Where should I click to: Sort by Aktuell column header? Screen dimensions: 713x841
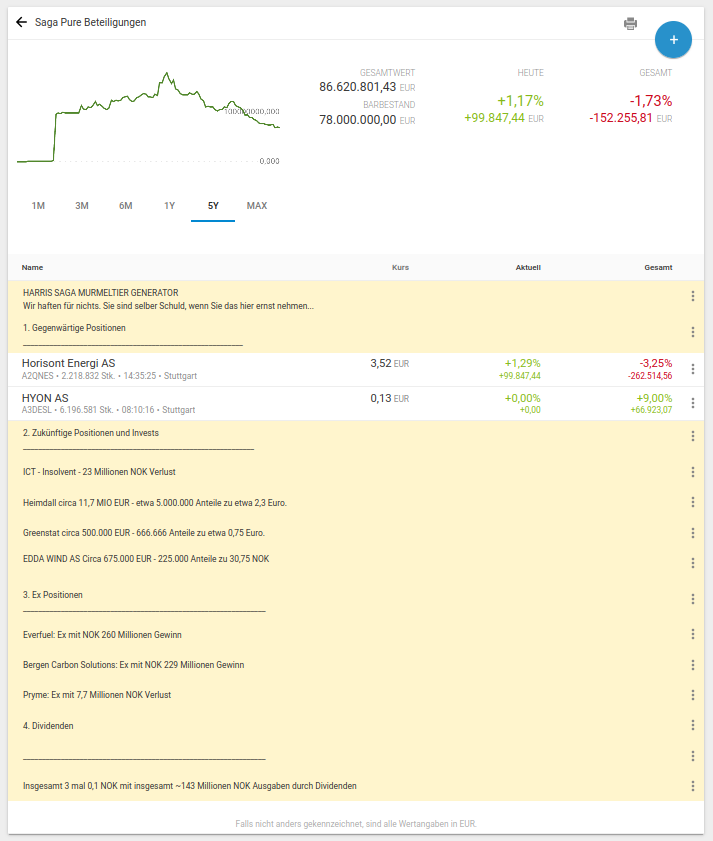point(528,267)
